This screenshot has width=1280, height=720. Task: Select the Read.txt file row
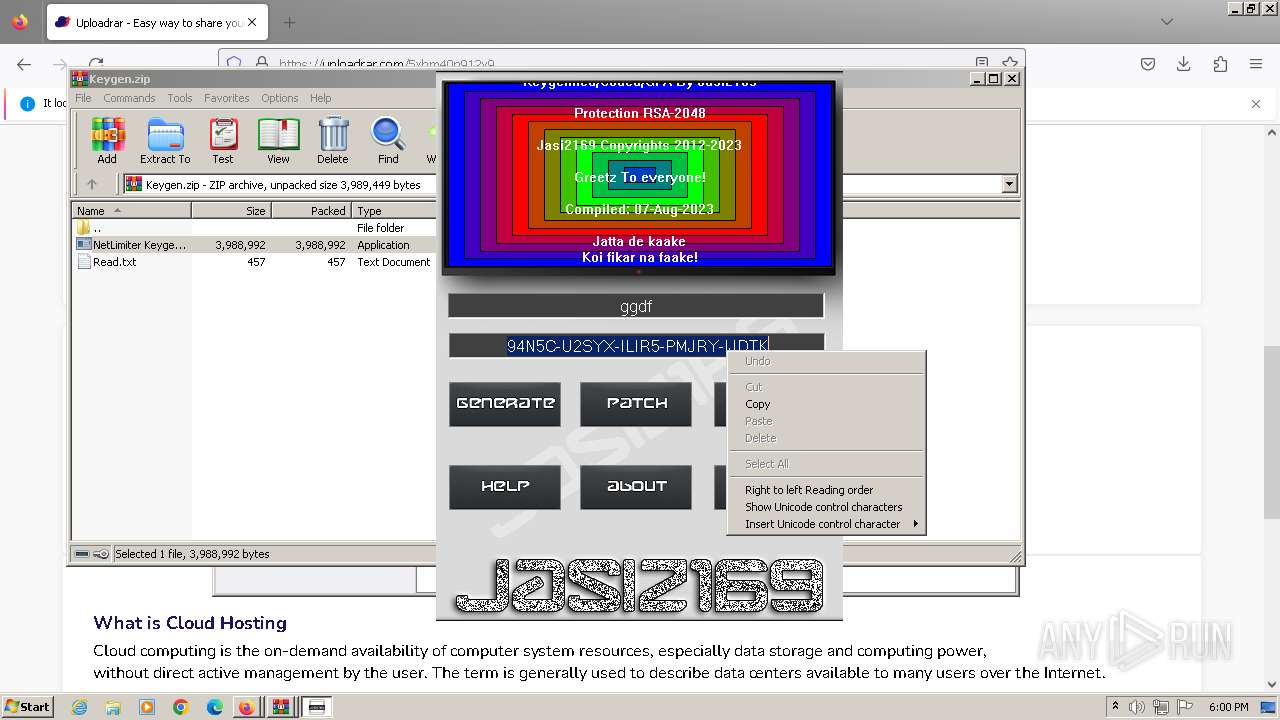click(254, 262)
